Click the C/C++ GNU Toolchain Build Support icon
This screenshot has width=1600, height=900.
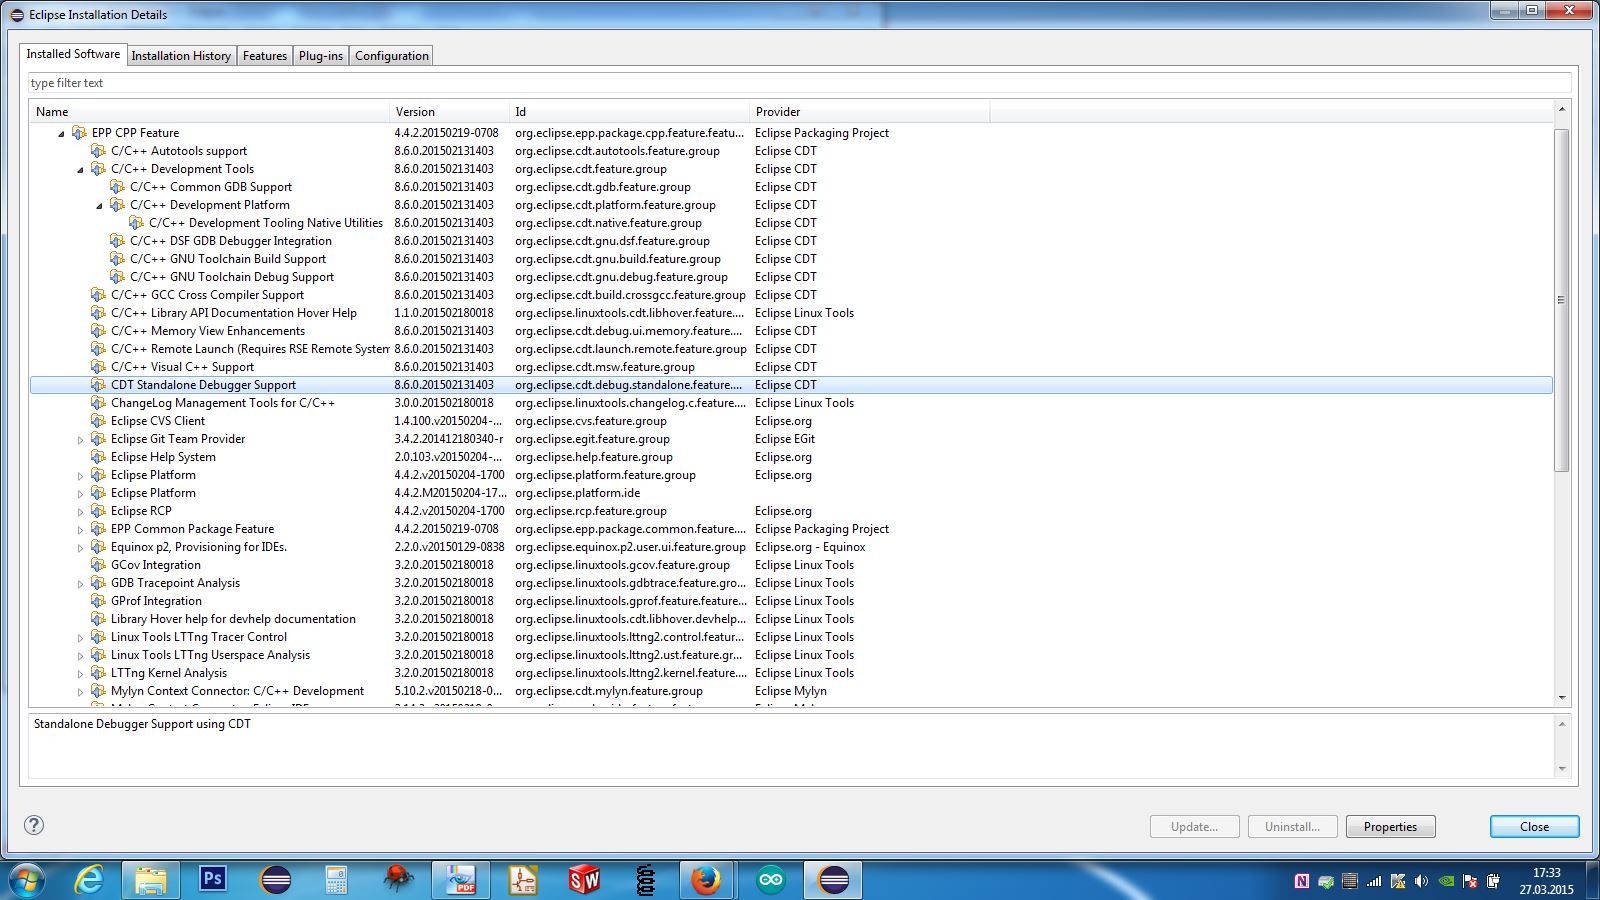(x=117, y=259)
